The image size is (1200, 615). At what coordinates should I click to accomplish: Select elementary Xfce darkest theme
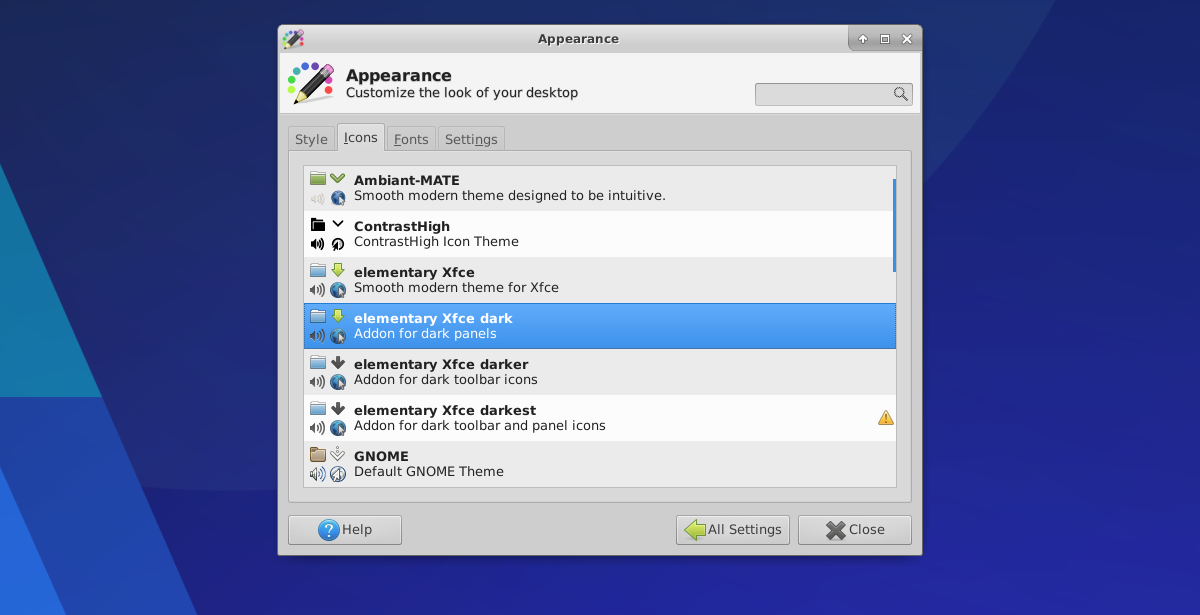[x=600, y=418]
